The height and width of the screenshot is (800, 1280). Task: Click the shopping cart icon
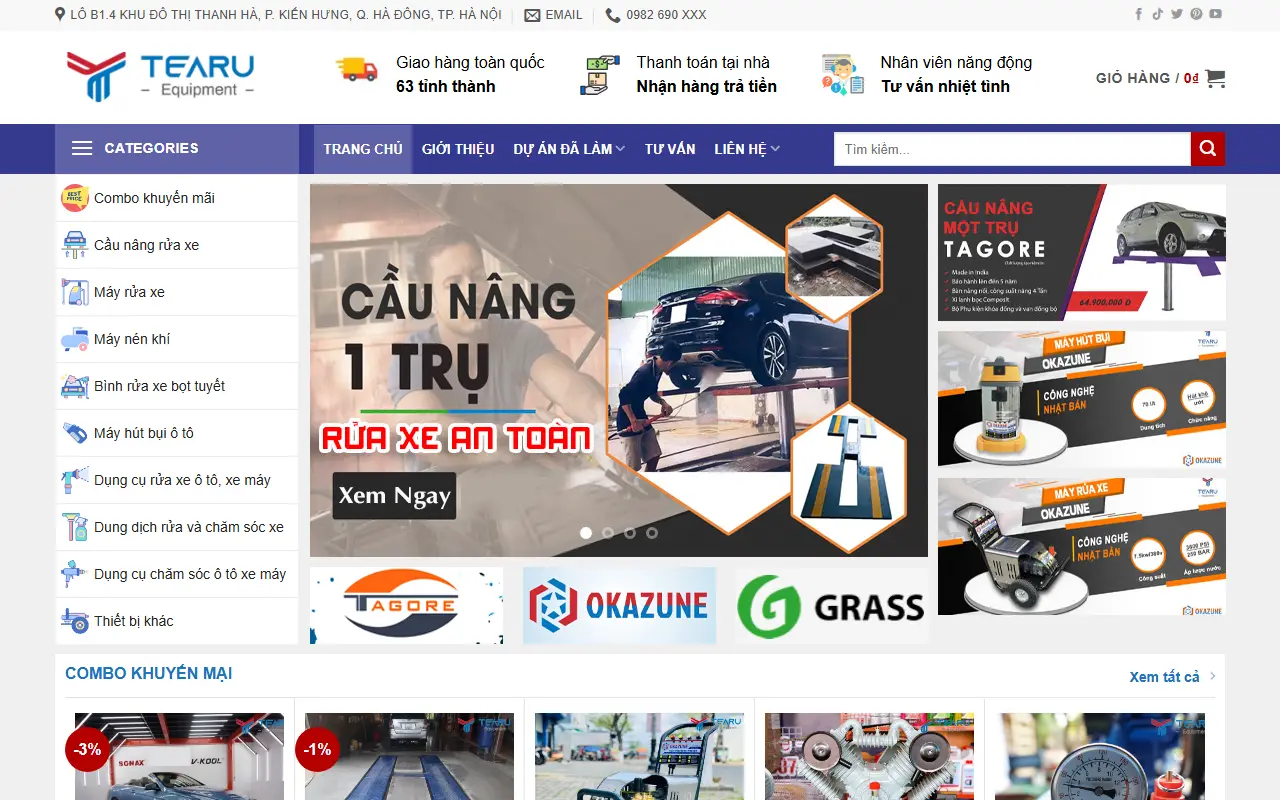click(x=1215, y=78)
